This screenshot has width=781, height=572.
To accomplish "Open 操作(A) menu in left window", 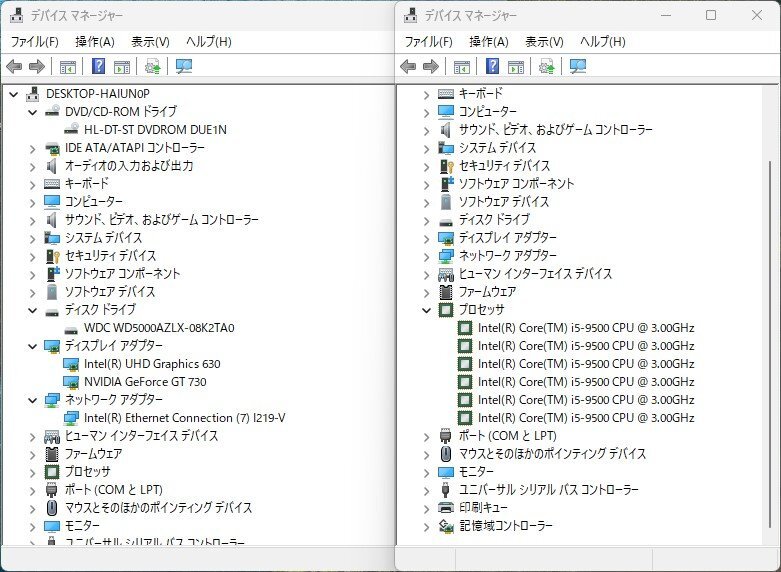I will click(x=95, y=41).
